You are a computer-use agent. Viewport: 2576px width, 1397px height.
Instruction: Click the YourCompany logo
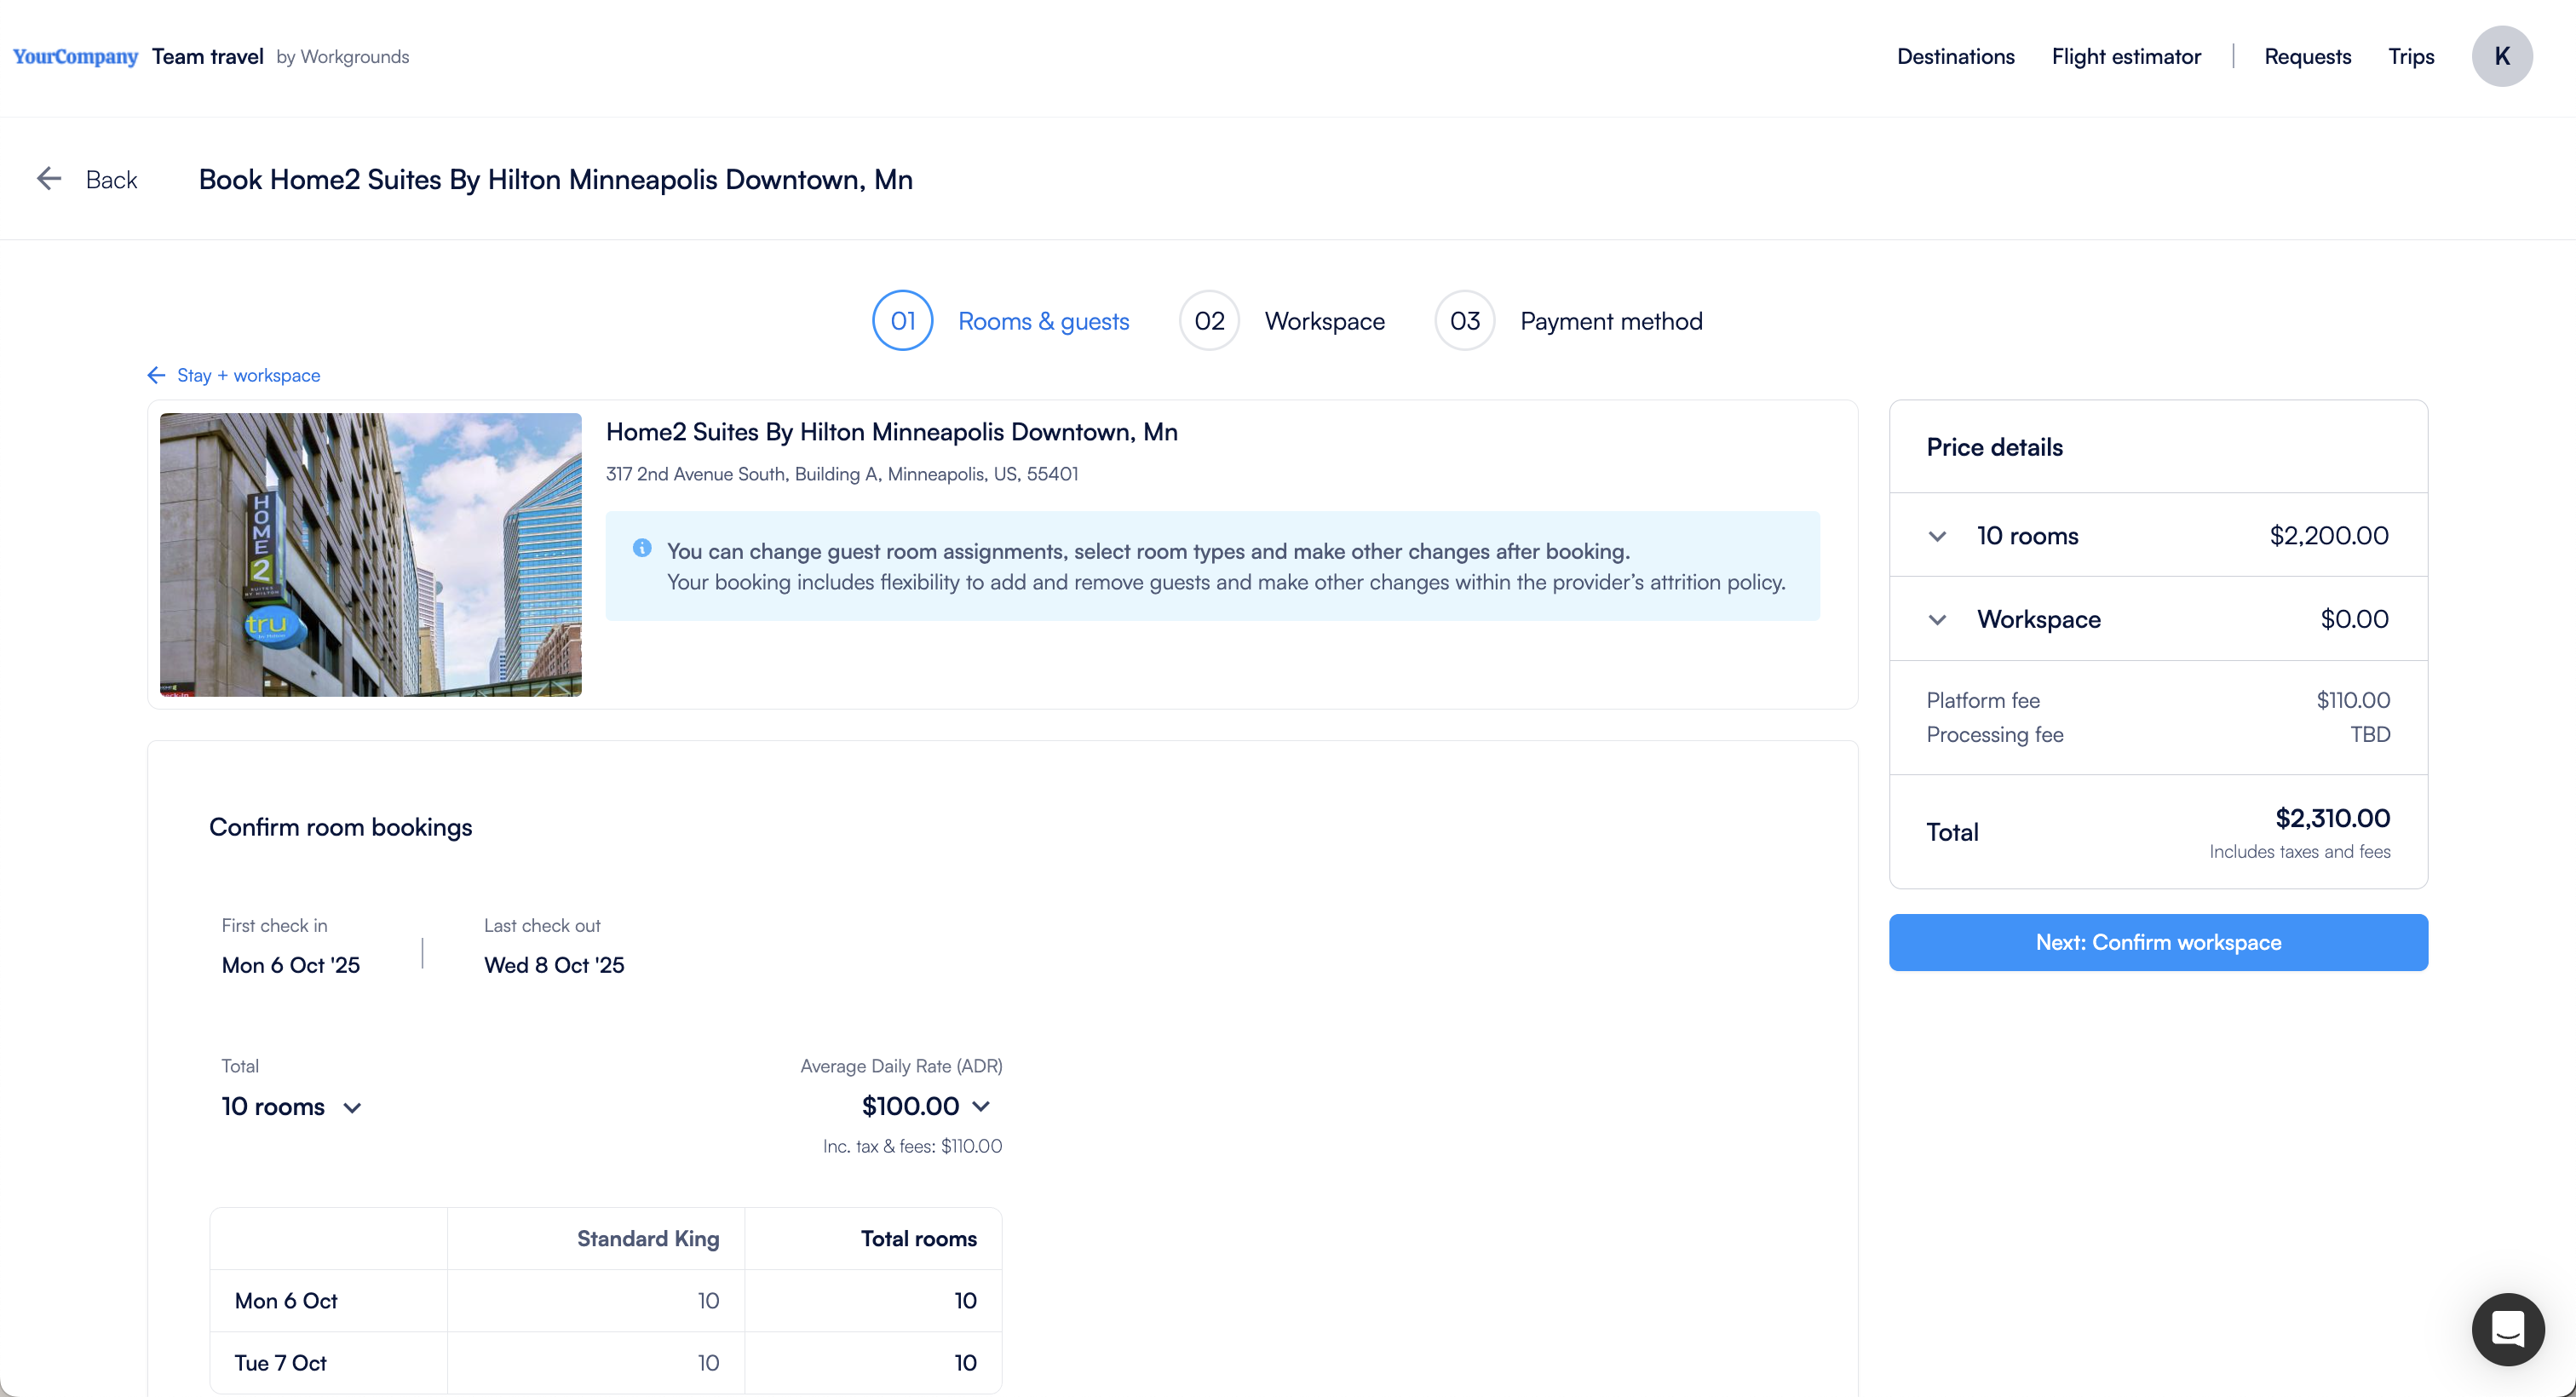75,56
